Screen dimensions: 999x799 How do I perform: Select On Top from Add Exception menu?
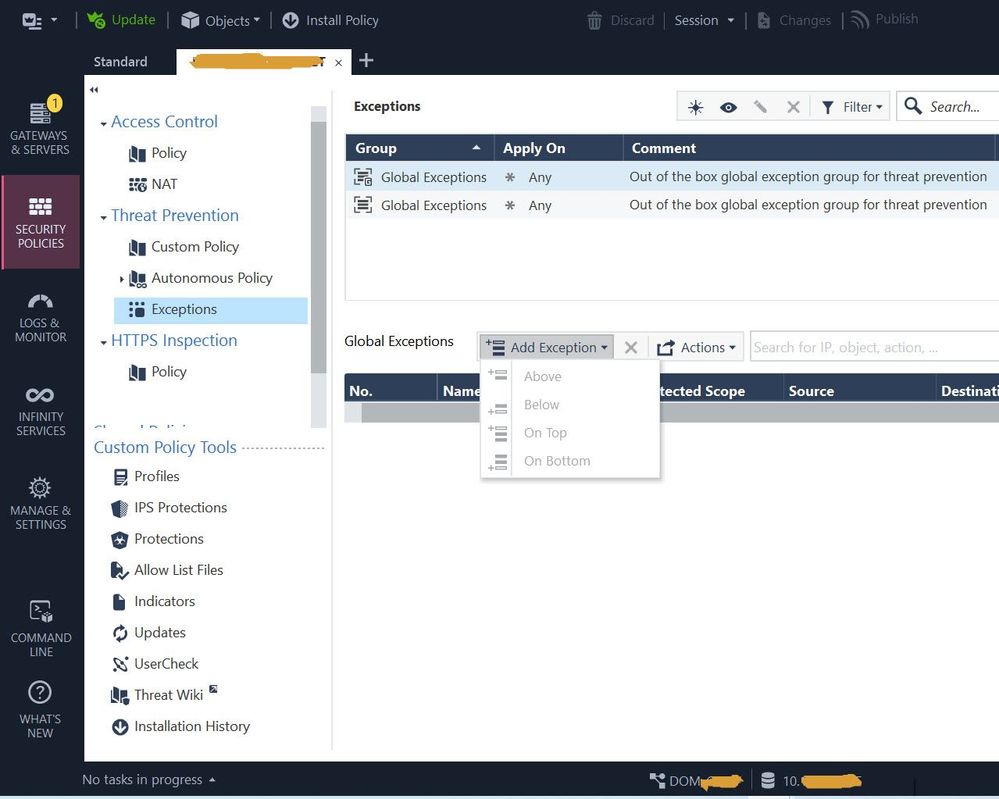click(545, 433)
